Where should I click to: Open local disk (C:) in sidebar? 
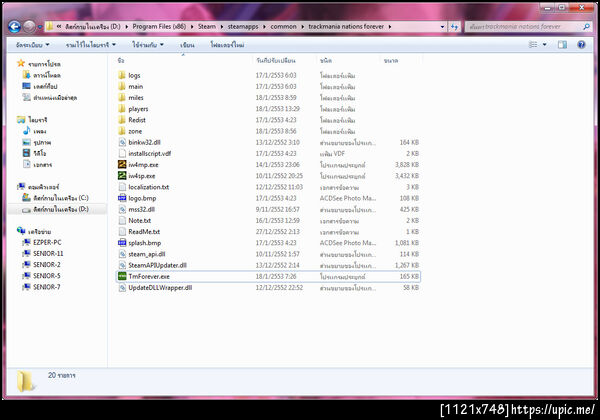point(55,198)
